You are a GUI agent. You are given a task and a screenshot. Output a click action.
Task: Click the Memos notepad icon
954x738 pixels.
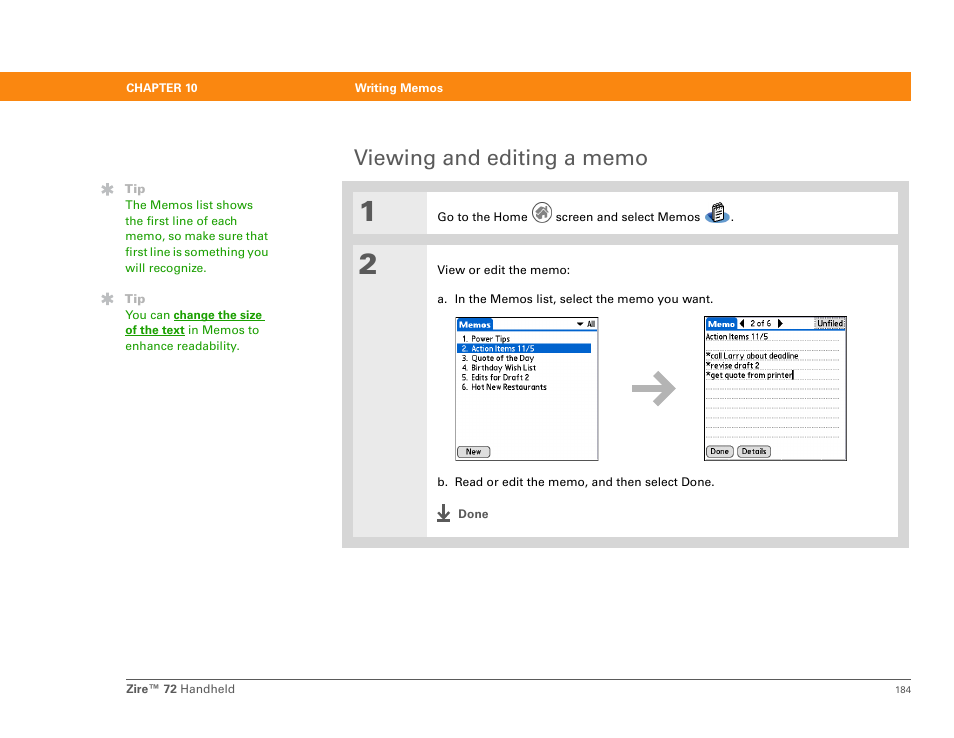click(717, 213)
